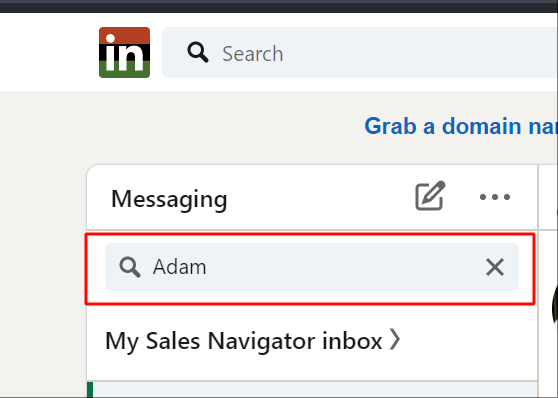Screen dimensions: 558x398
Task: Place cursor in the 'Adam' search text
Action: (179, 267)
